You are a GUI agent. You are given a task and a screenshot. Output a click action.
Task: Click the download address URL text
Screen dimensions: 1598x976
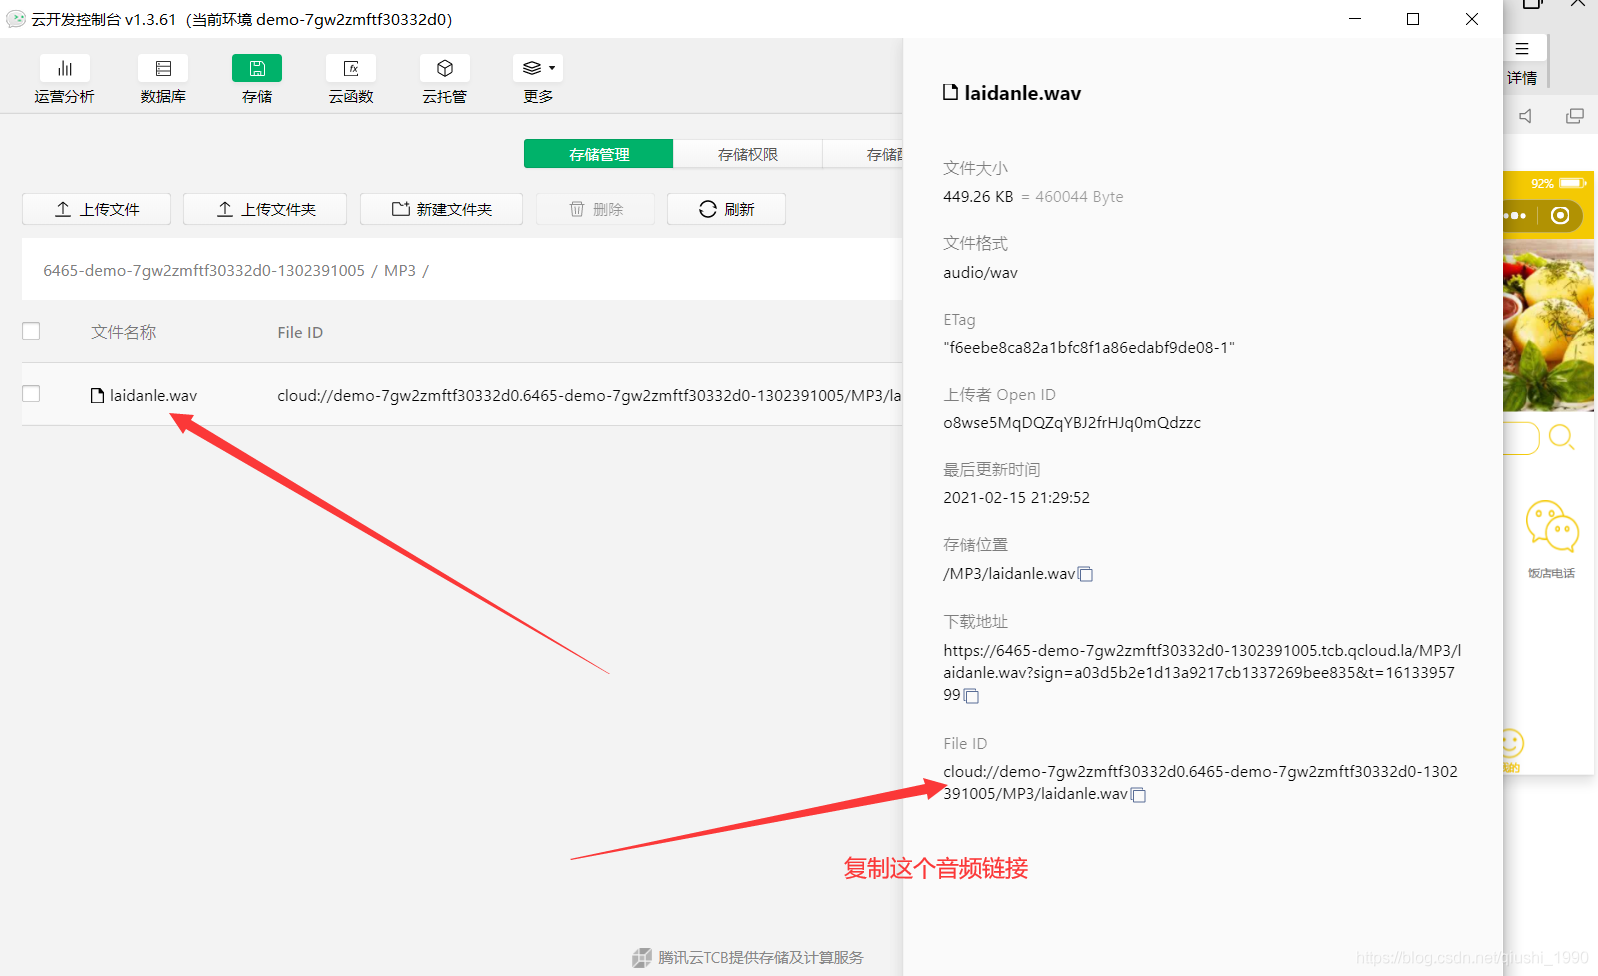1201,672
